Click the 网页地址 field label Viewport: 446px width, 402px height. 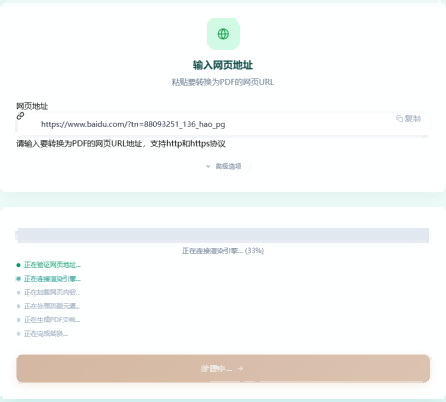pyautogui.click(x=32, y=106)
